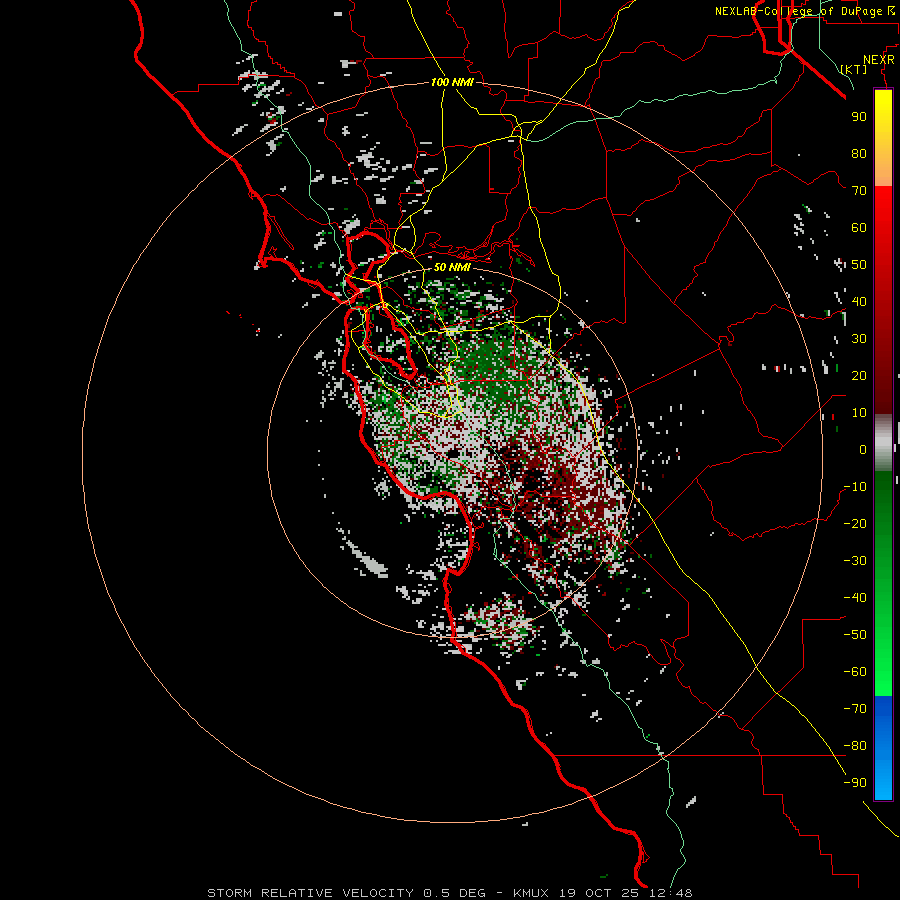Click the -80 scale label
The width and height of the screenshot is (900, 900).
[x=855, y=746]
